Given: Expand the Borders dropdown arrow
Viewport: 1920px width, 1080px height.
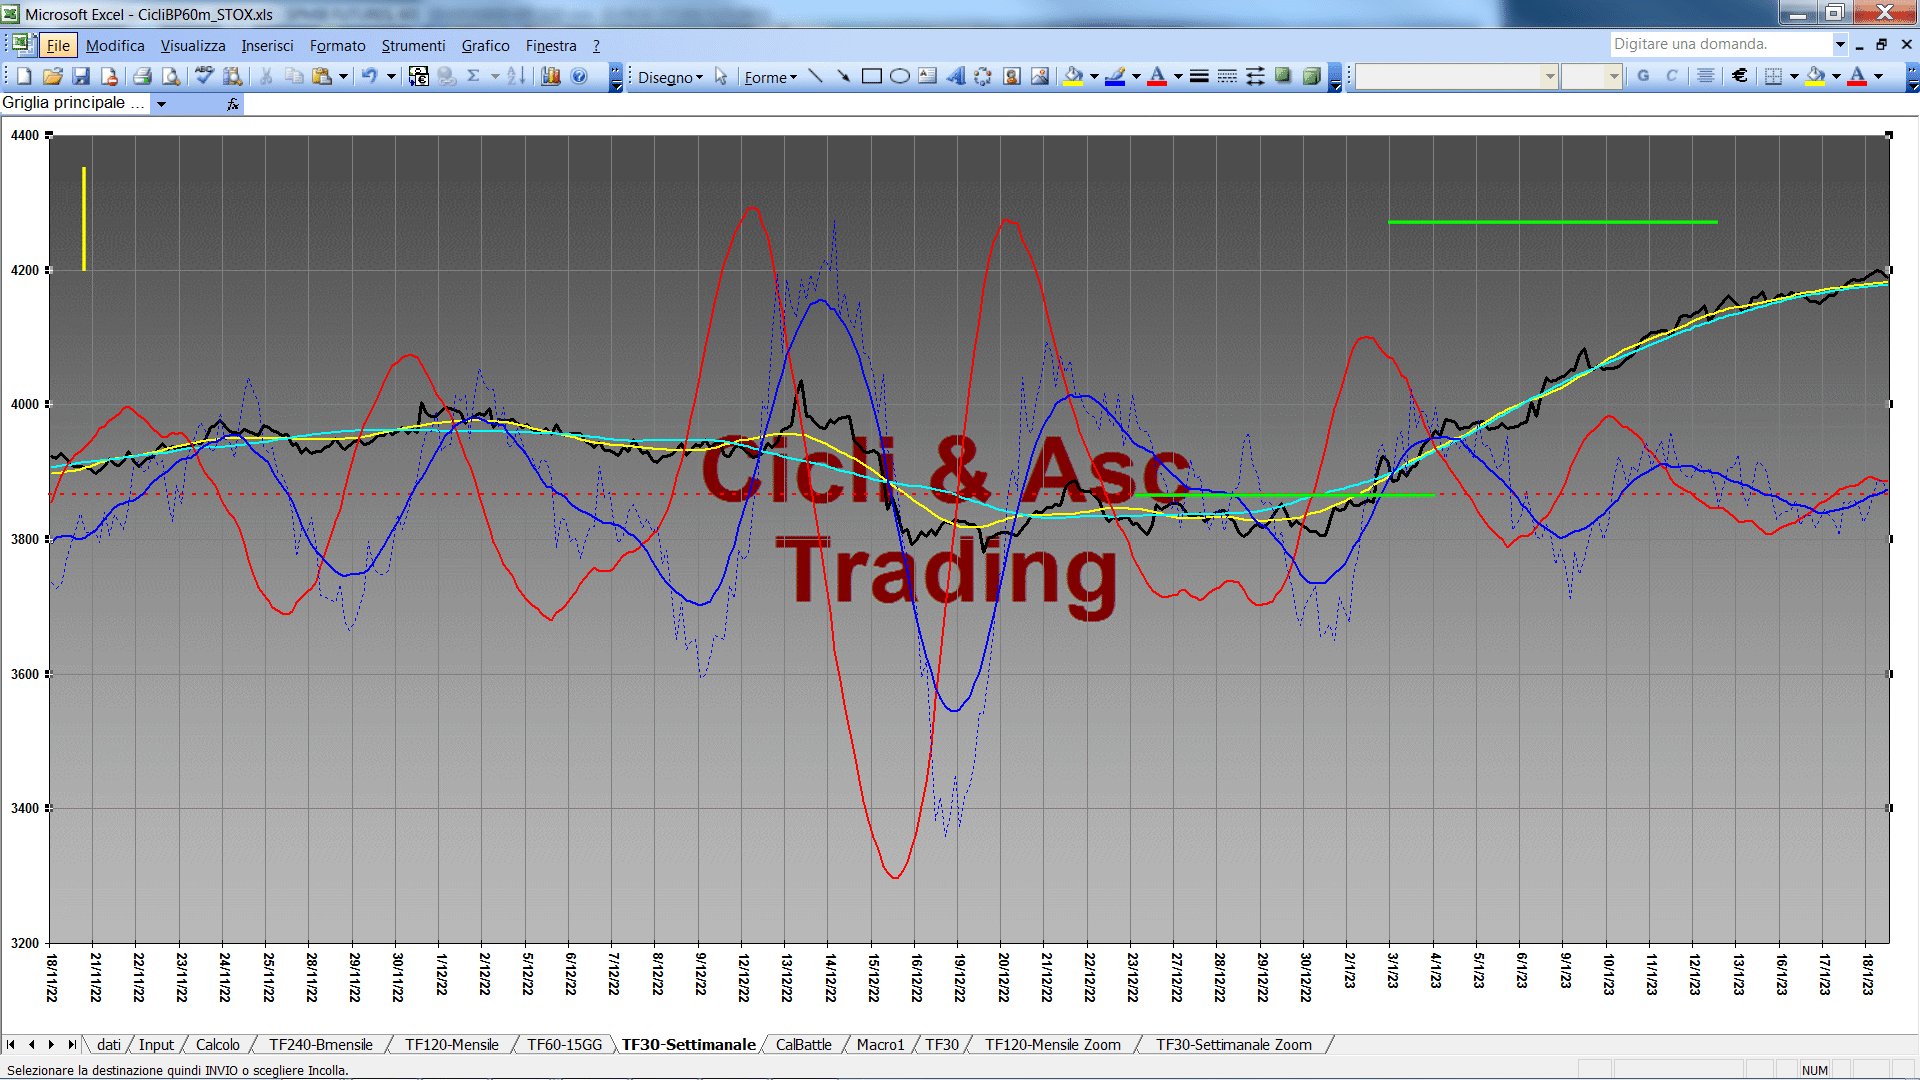Looking at the screenshot, I should coord(1794,76).
